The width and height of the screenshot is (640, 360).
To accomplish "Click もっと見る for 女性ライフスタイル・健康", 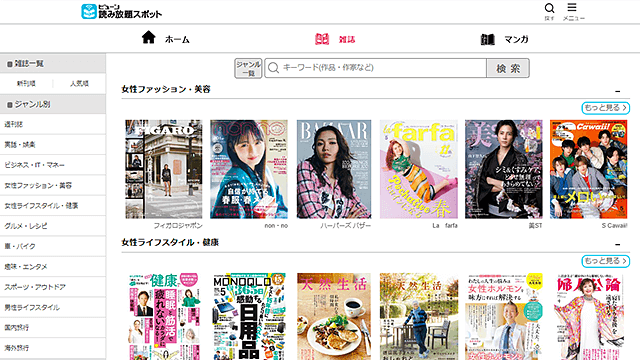I will (x=606, y=261).
